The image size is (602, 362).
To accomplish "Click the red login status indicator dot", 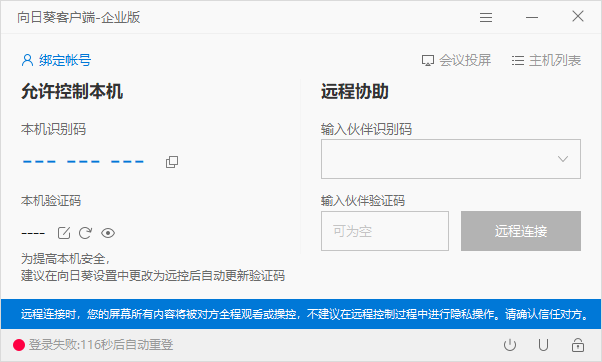I will pos(19,345).
